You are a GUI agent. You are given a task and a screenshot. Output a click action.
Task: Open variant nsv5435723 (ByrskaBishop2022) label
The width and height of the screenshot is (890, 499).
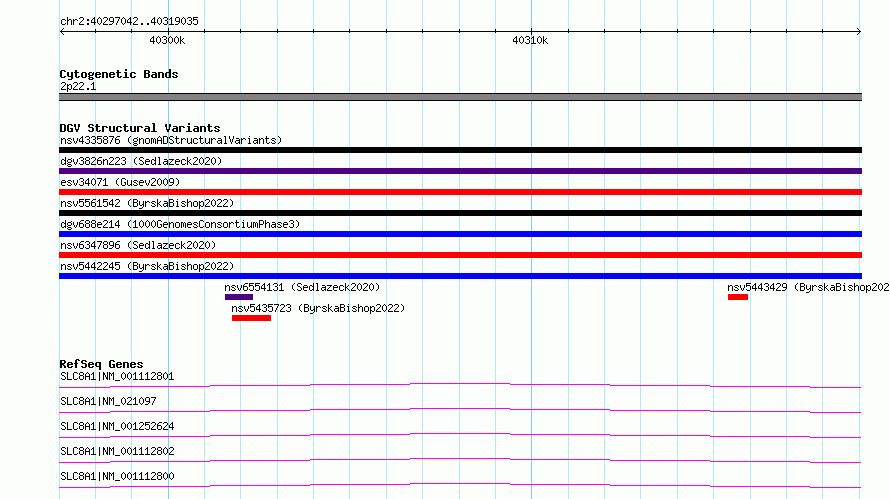click(318, 308)
